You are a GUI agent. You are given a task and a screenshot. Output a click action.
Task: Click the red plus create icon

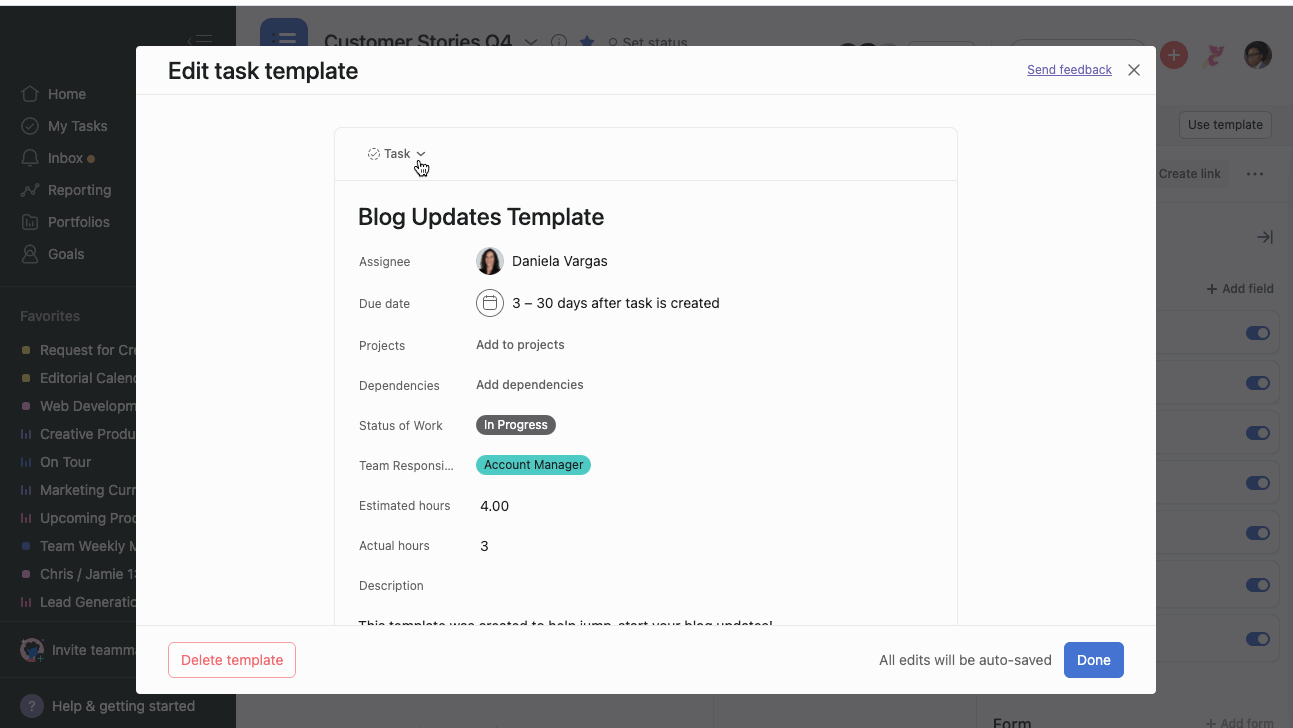tap(1173, 55)
